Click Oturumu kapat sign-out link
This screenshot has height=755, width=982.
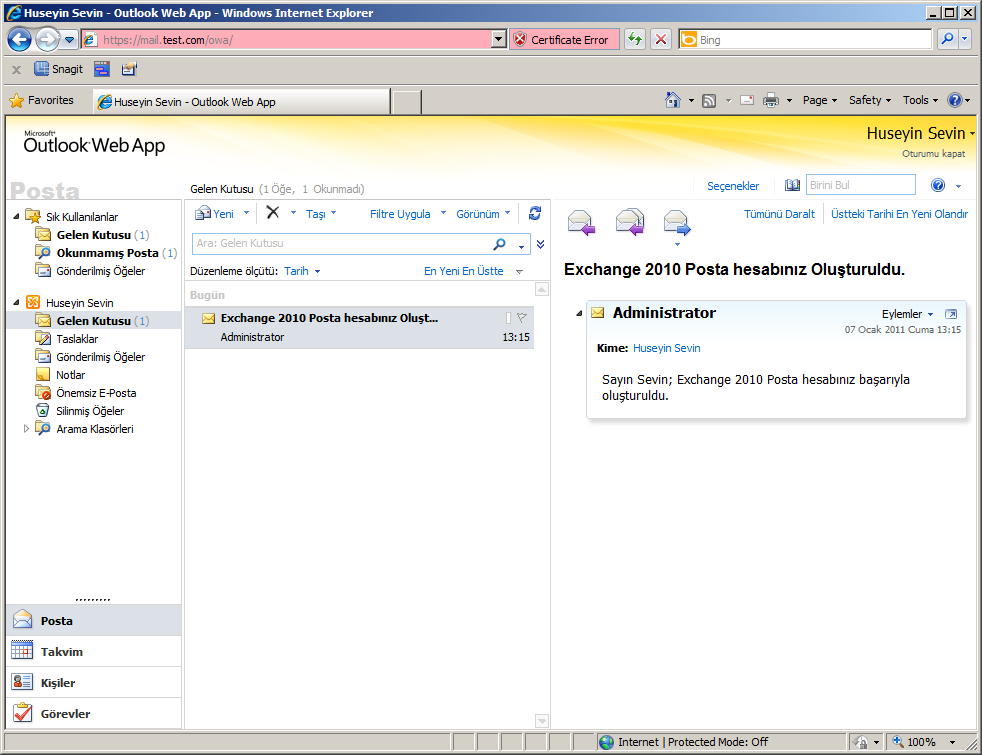pyautogui.click(x=933, y=153)
